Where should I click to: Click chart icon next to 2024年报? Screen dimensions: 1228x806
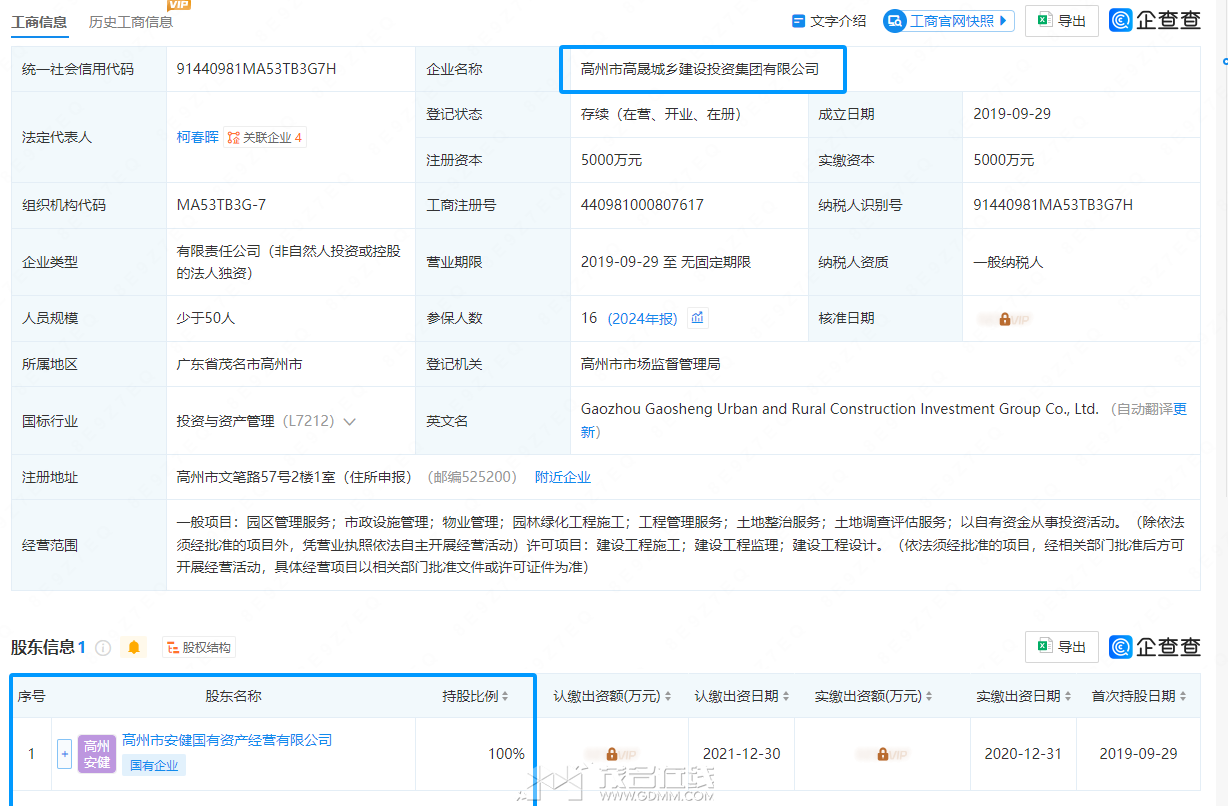click(698, 318)
